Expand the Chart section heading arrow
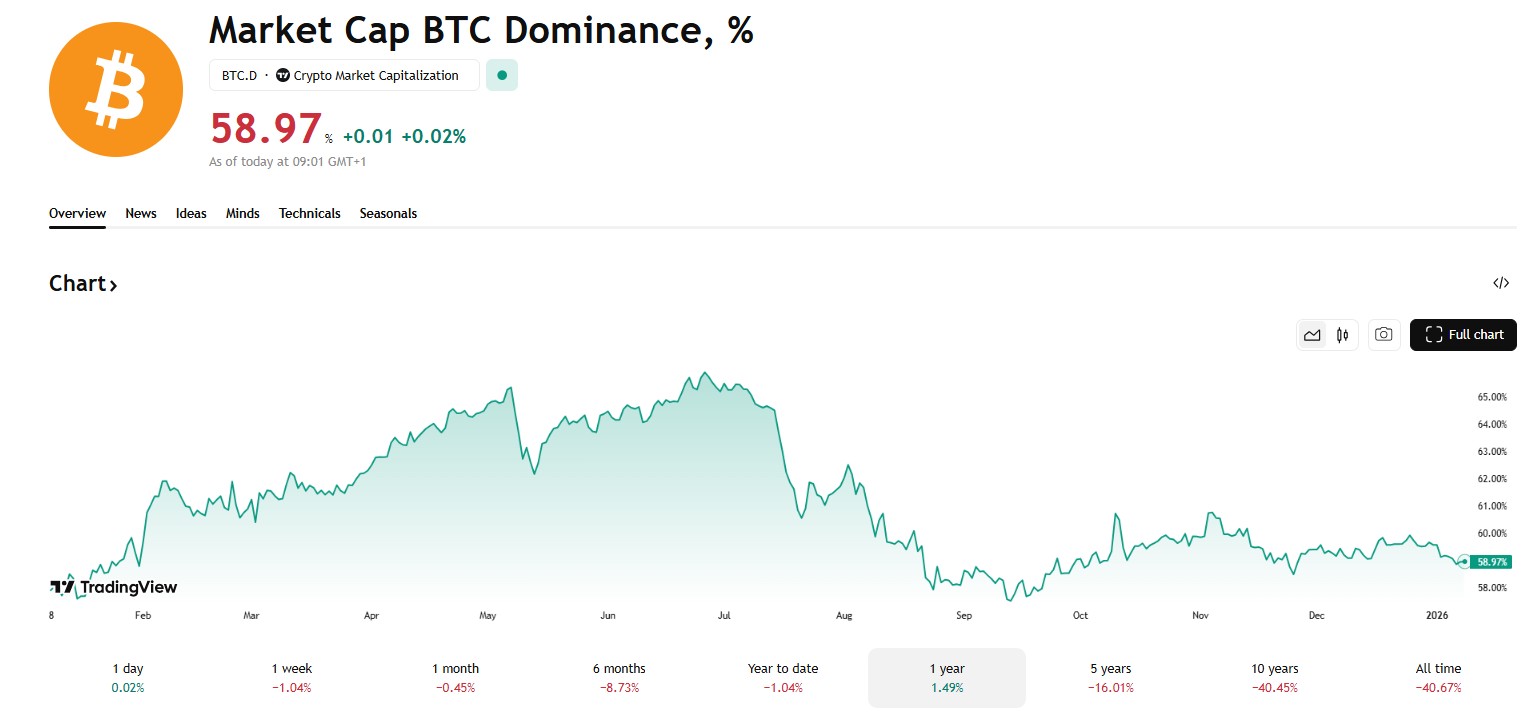This screenshot has height=720, width=1536. point(113,285)
